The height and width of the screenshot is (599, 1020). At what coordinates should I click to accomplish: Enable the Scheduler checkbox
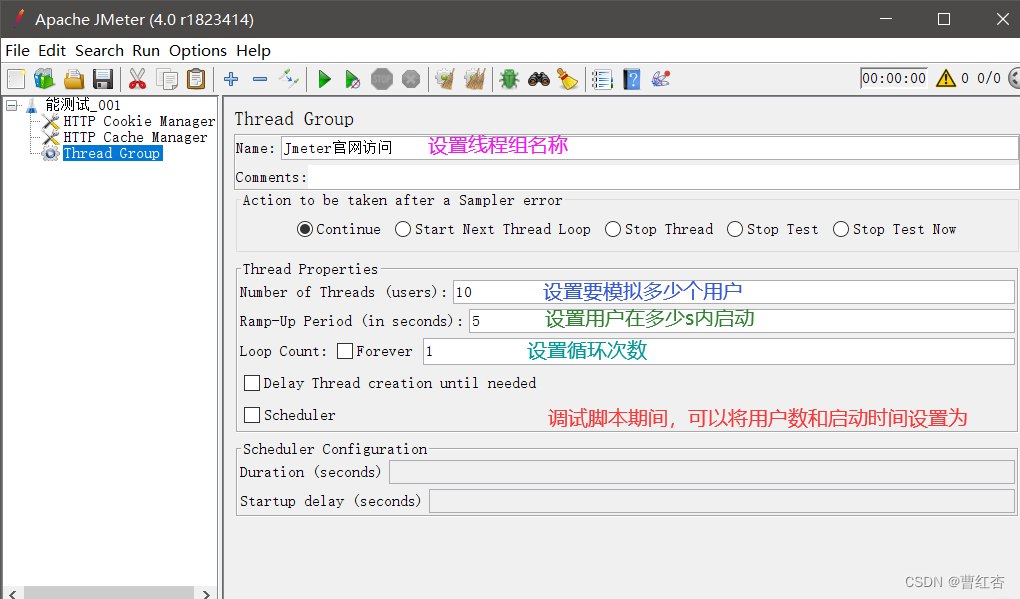click(252, 414)
